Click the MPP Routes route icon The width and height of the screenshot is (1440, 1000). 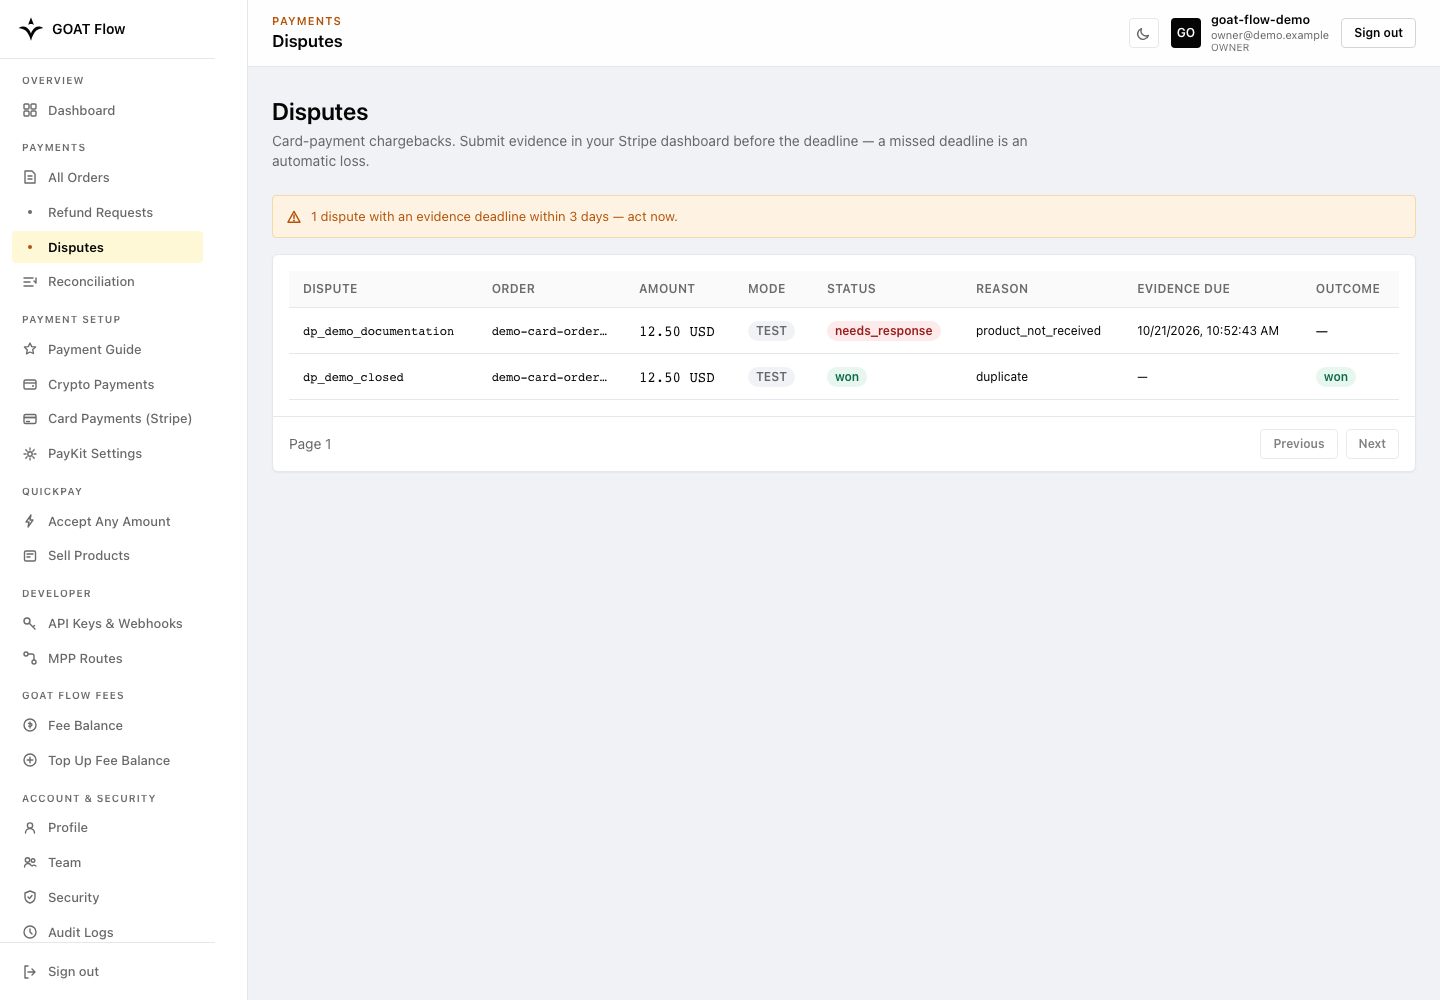pyautogui.click(x=30, y=658)
